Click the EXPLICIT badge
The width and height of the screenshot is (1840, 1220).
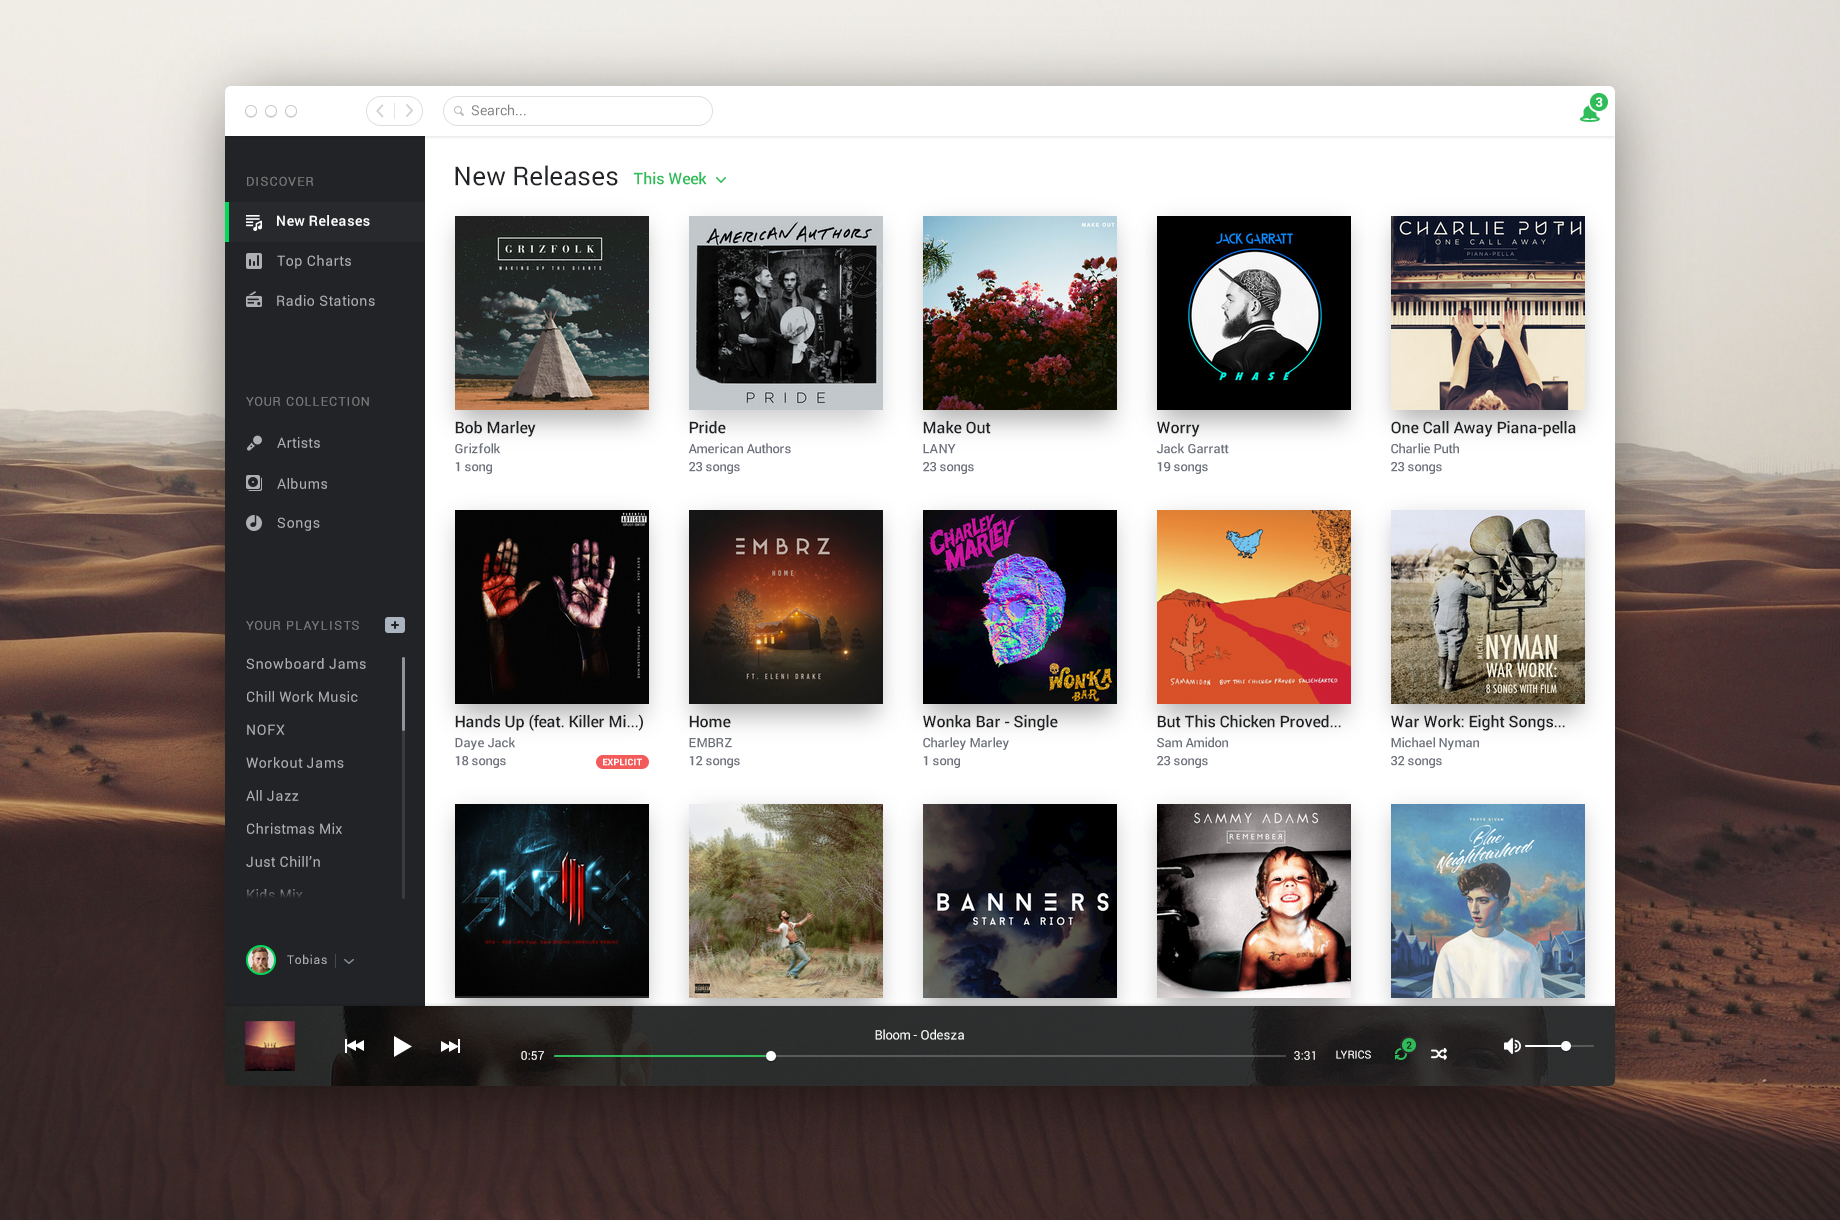(622, 762)
